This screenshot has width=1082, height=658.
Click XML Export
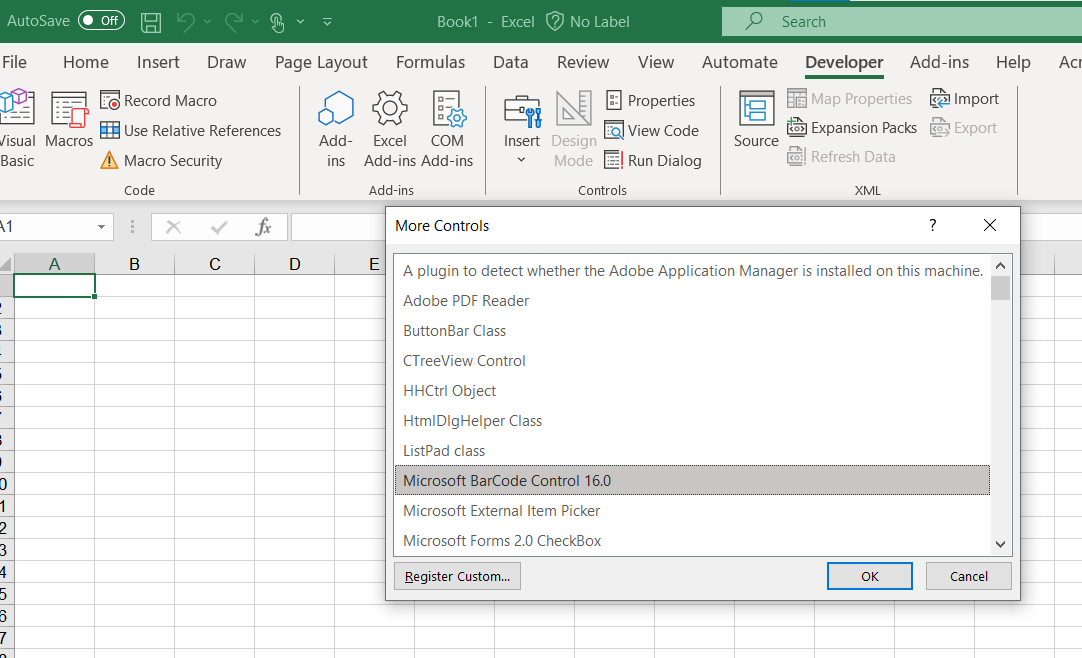963,128
